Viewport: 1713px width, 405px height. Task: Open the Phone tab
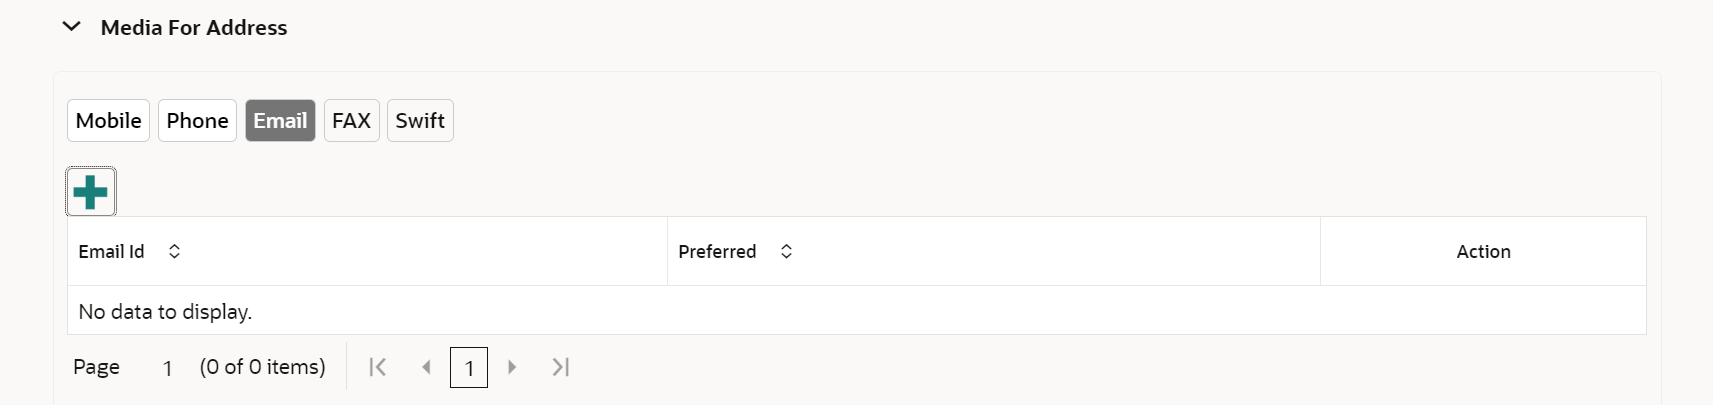point(197,121)
